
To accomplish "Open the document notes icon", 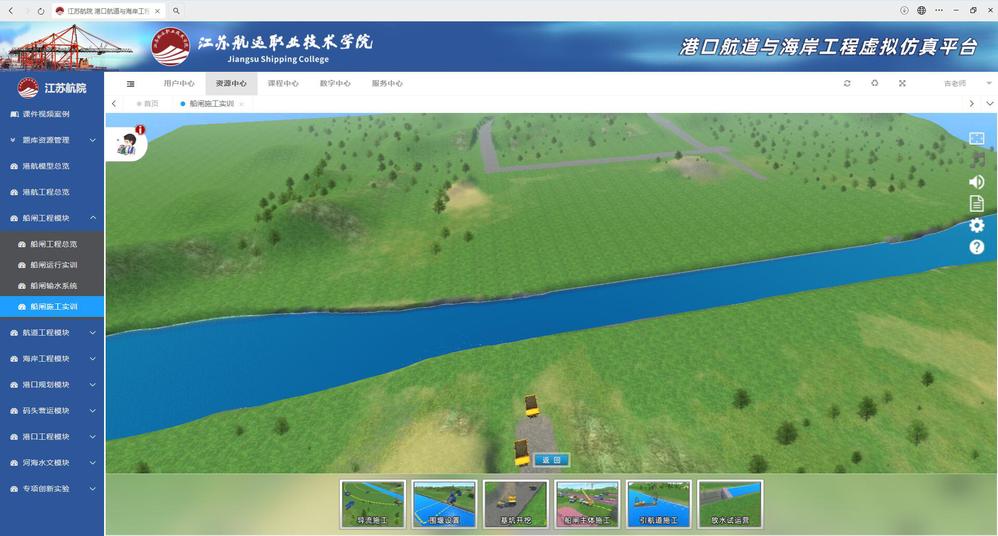I will pos(977,204).
